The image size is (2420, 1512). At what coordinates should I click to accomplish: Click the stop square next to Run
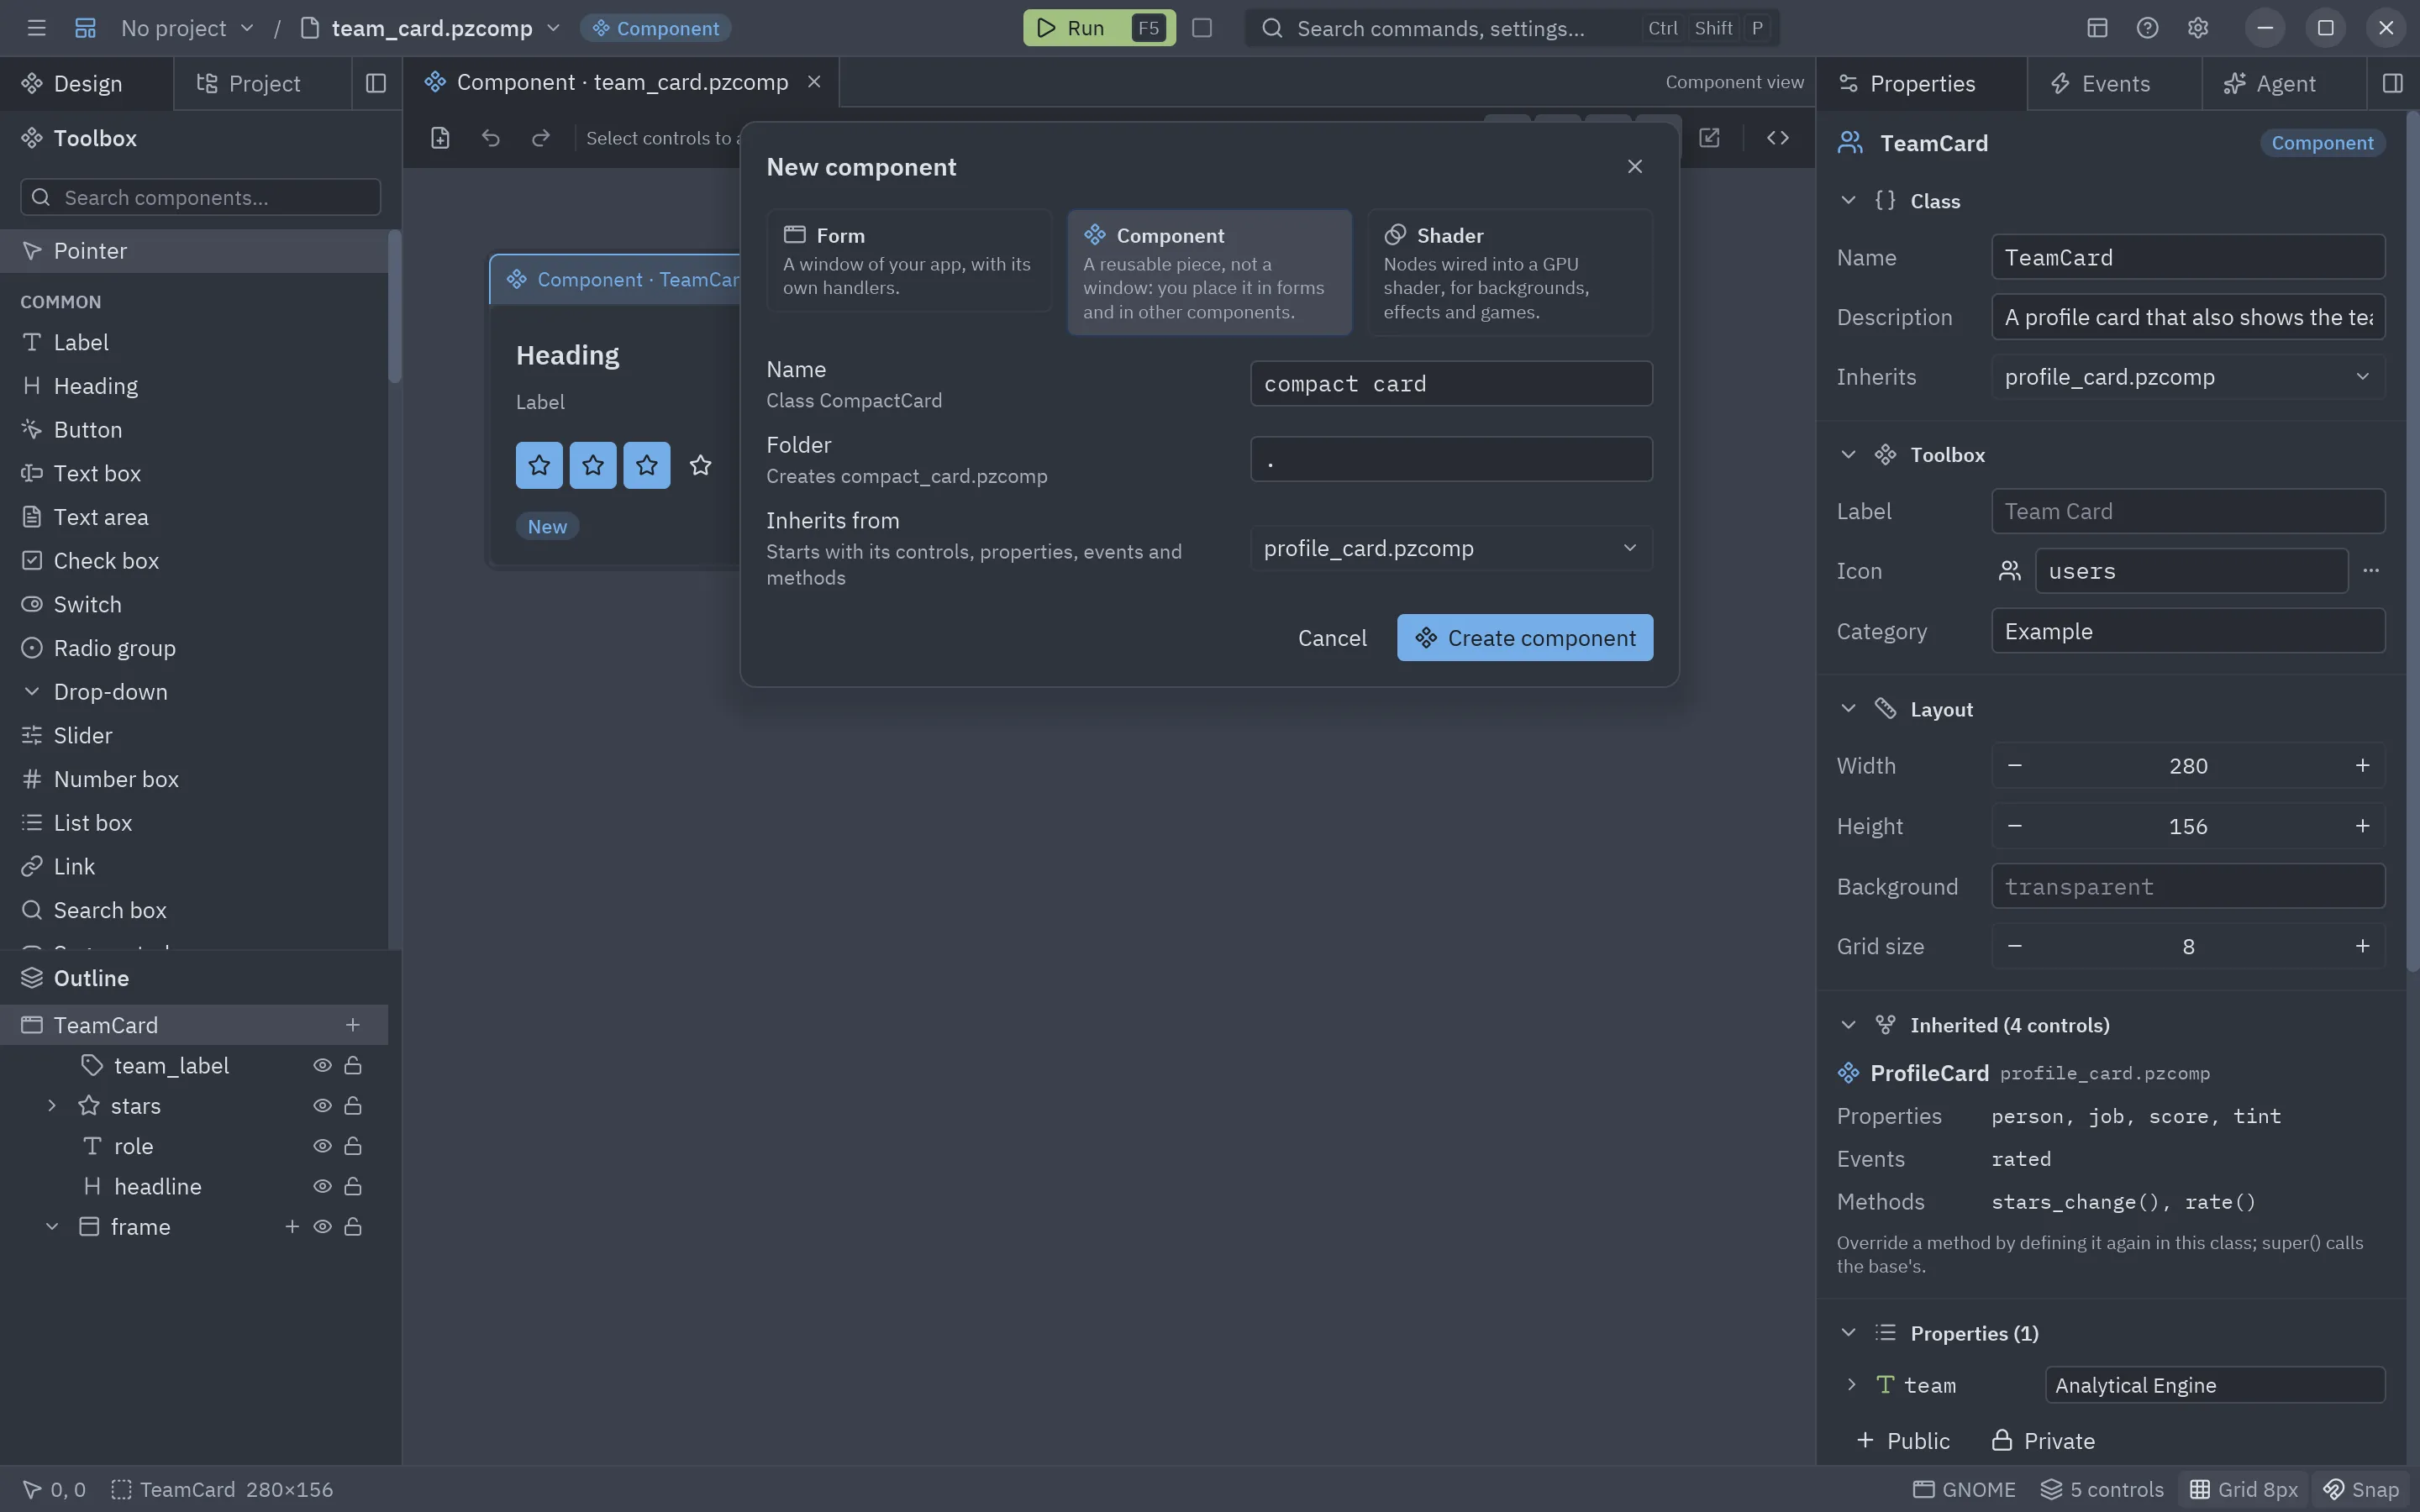(1202, 28)
